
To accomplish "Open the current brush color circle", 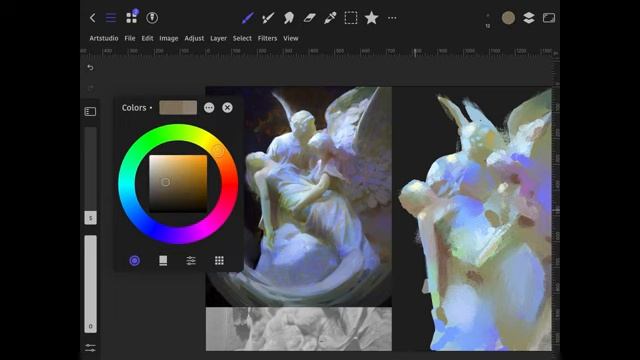I will point(508,18).
